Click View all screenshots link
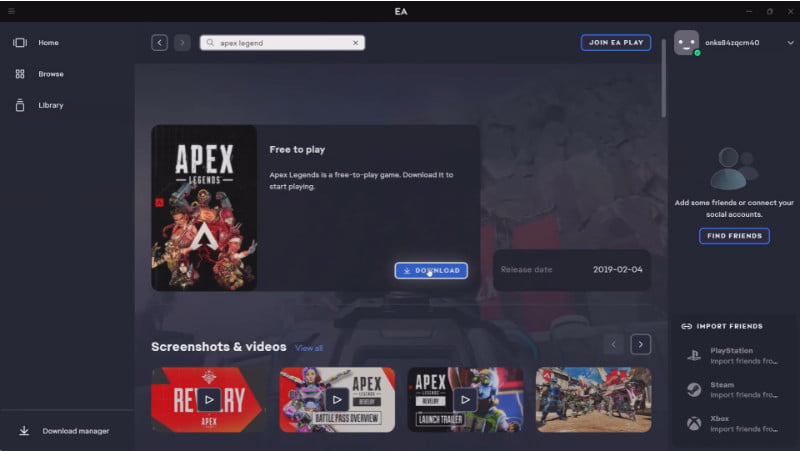 click(x=309, y=348)
